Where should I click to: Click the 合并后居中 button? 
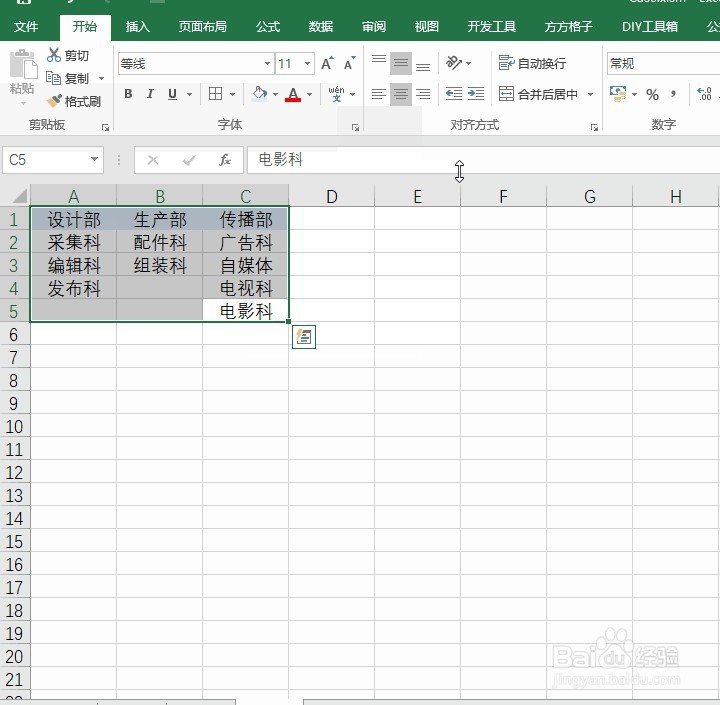tap(538, 94)
